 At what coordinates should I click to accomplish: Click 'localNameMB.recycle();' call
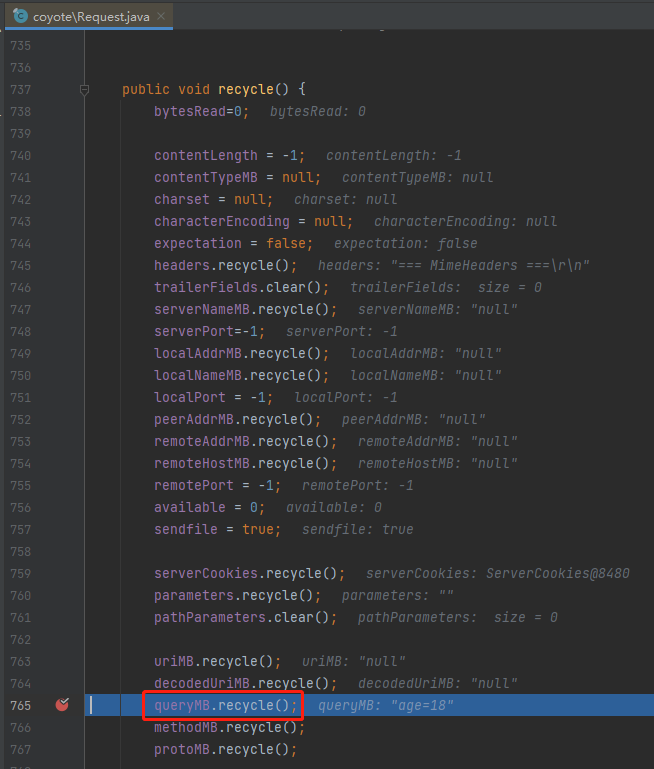pyautogui.click(x=241, y=376)
